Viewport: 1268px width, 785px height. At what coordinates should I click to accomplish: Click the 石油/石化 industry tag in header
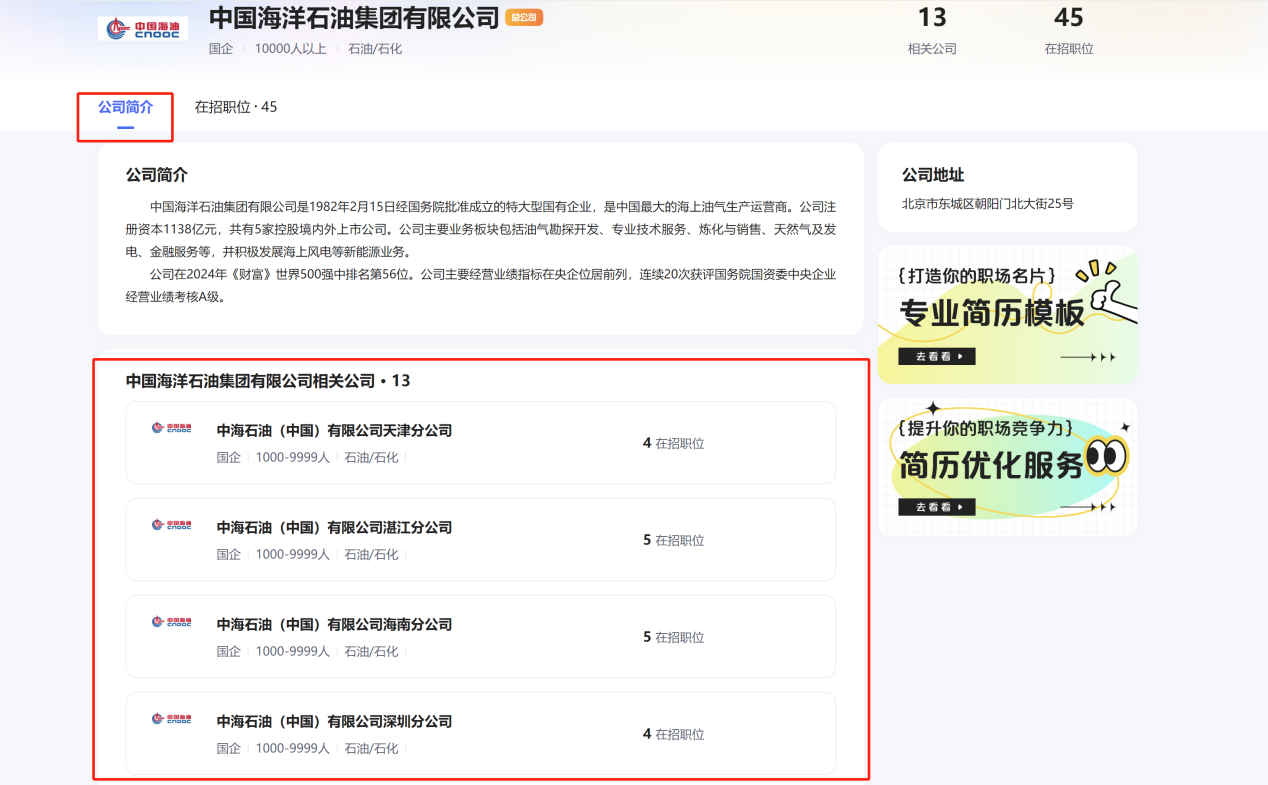pos(375,48)
